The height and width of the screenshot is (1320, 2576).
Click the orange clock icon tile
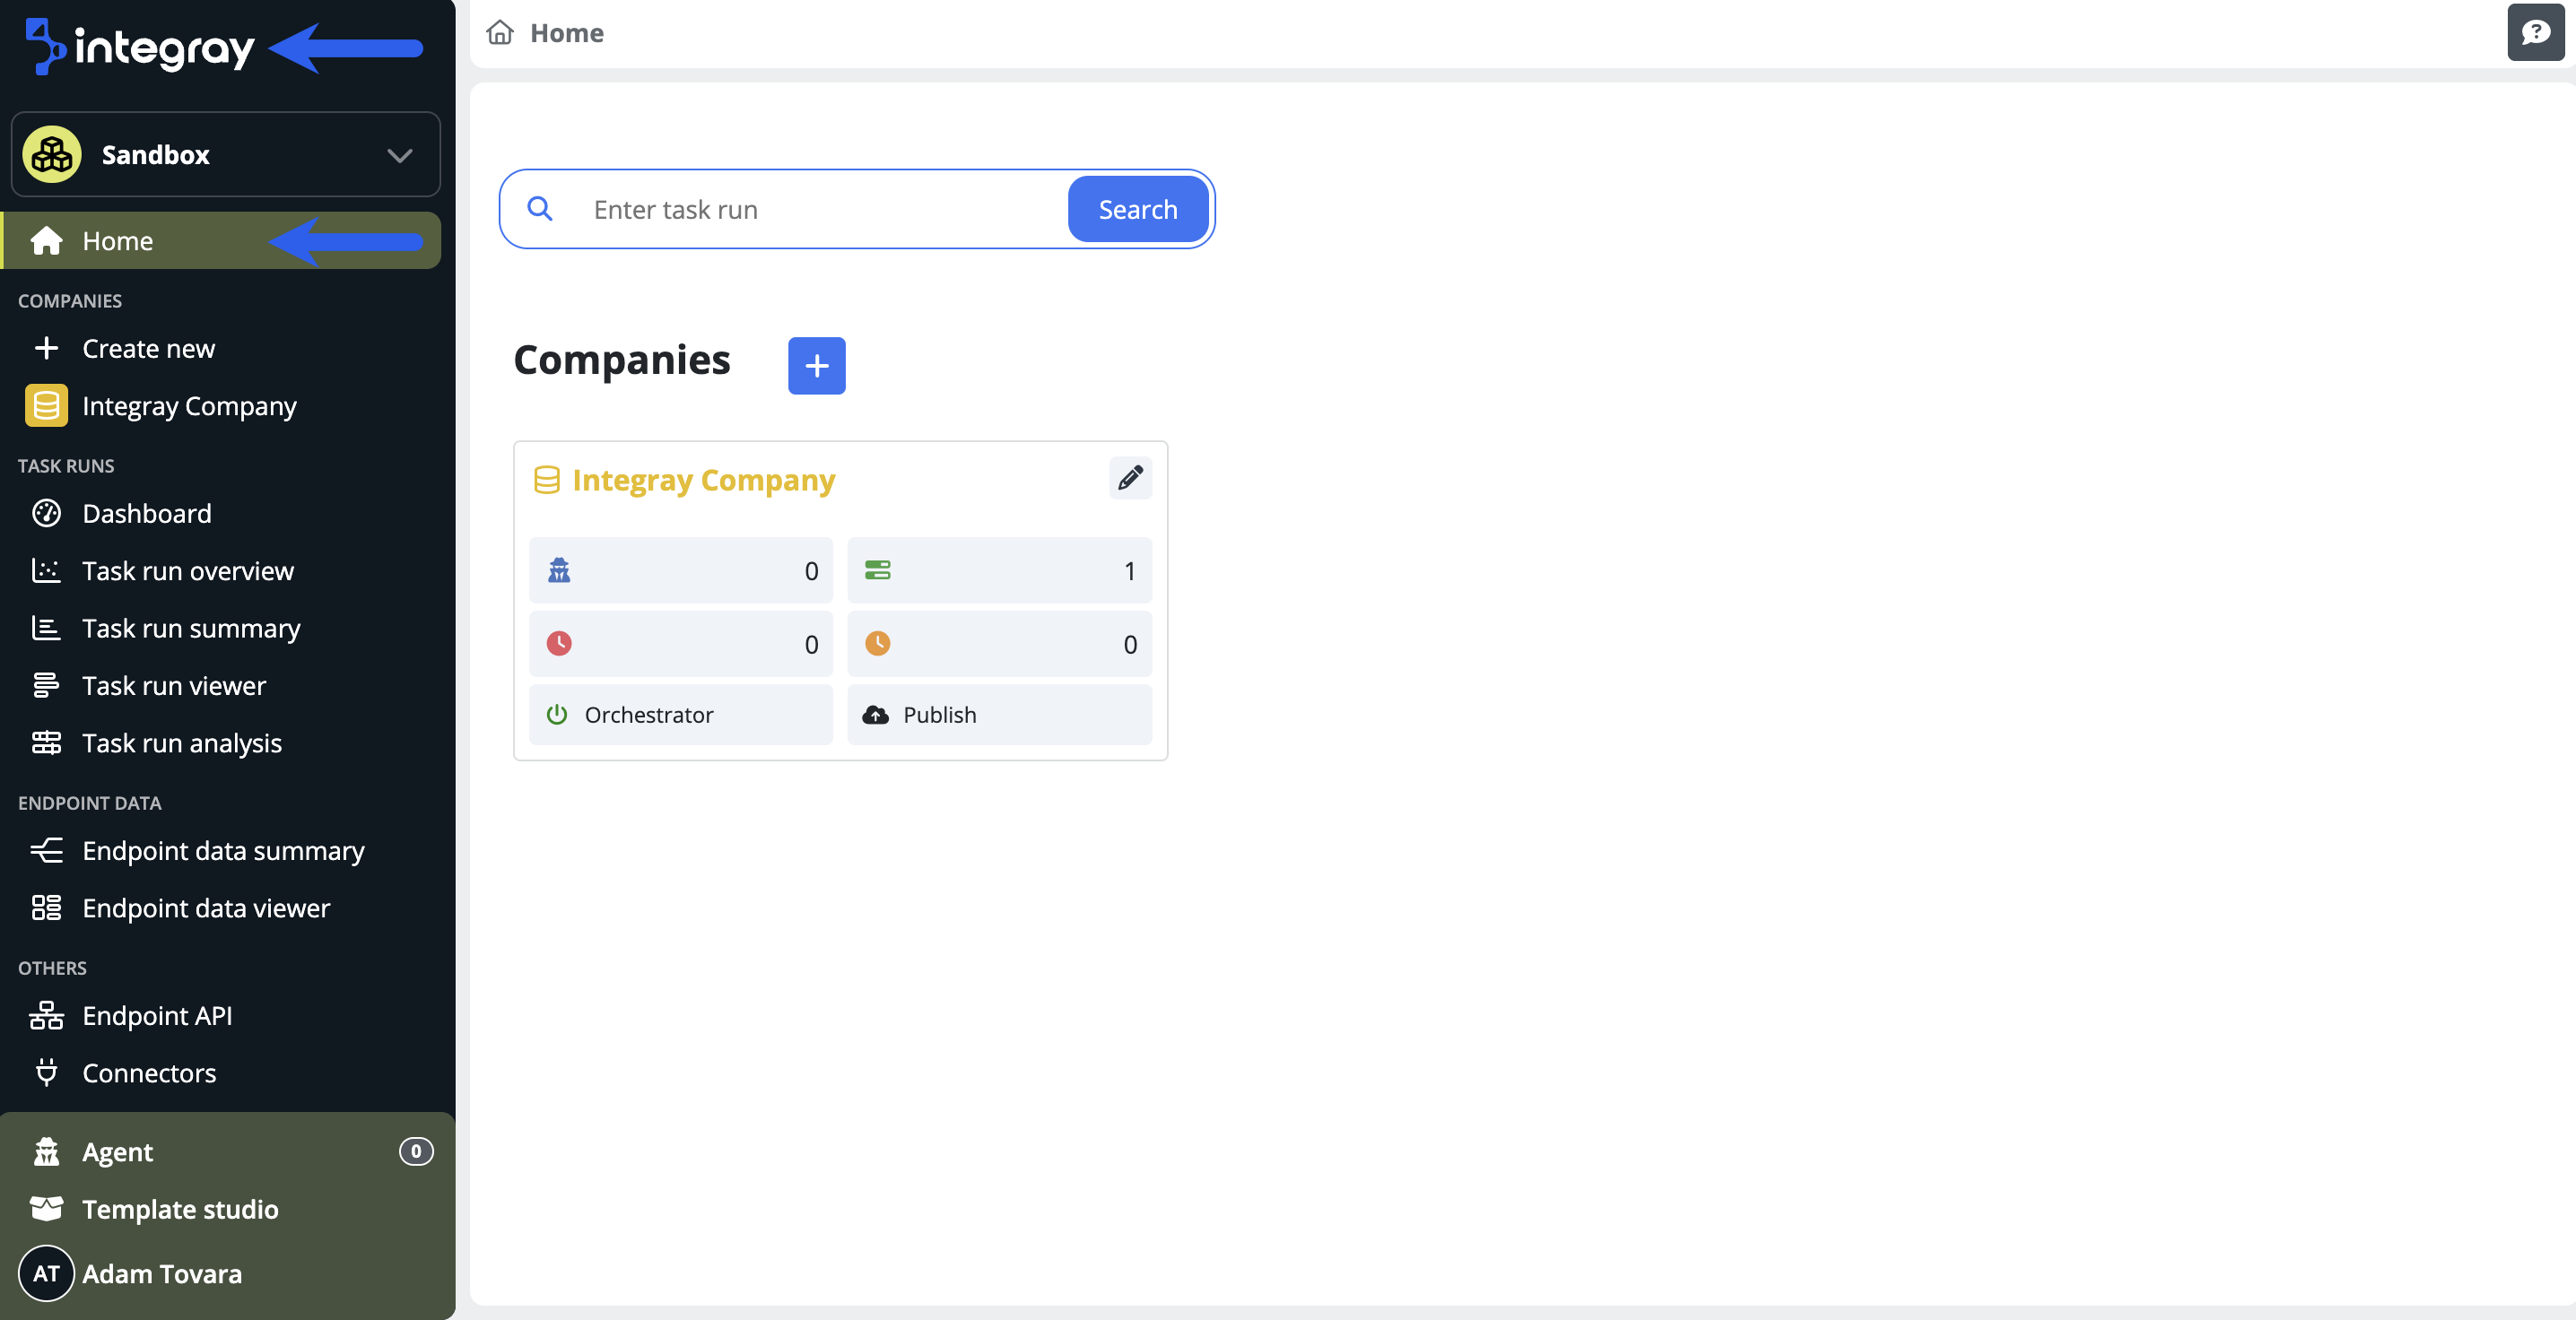999,644
